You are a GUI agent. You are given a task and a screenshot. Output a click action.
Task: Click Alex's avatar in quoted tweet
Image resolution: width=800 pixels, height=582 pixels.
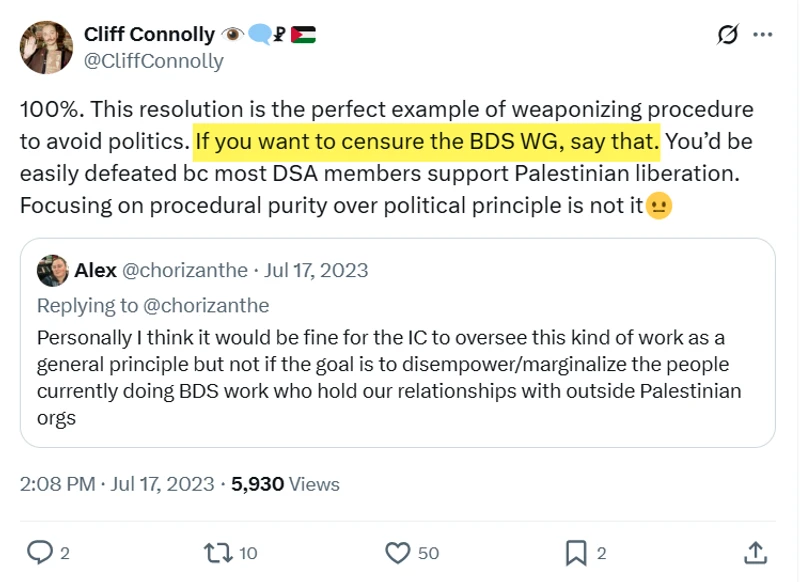(52, 270)
